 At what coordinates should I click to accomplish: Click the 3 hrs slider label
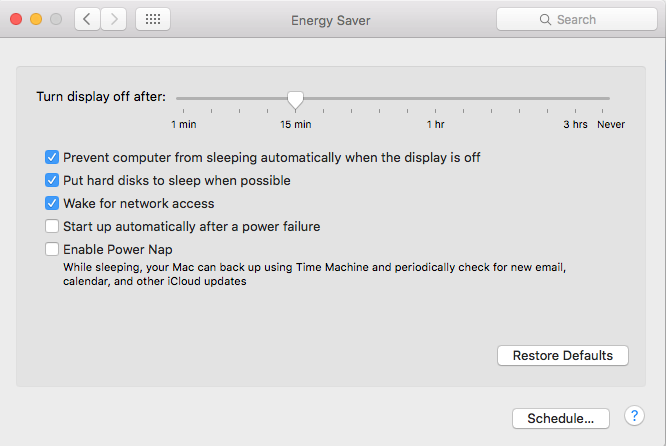pos(575,124)
